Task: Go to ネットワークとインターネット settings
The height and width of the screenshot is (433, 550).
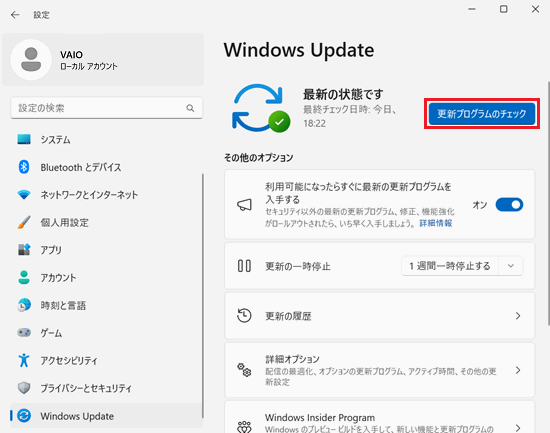Action: (106, 194)
